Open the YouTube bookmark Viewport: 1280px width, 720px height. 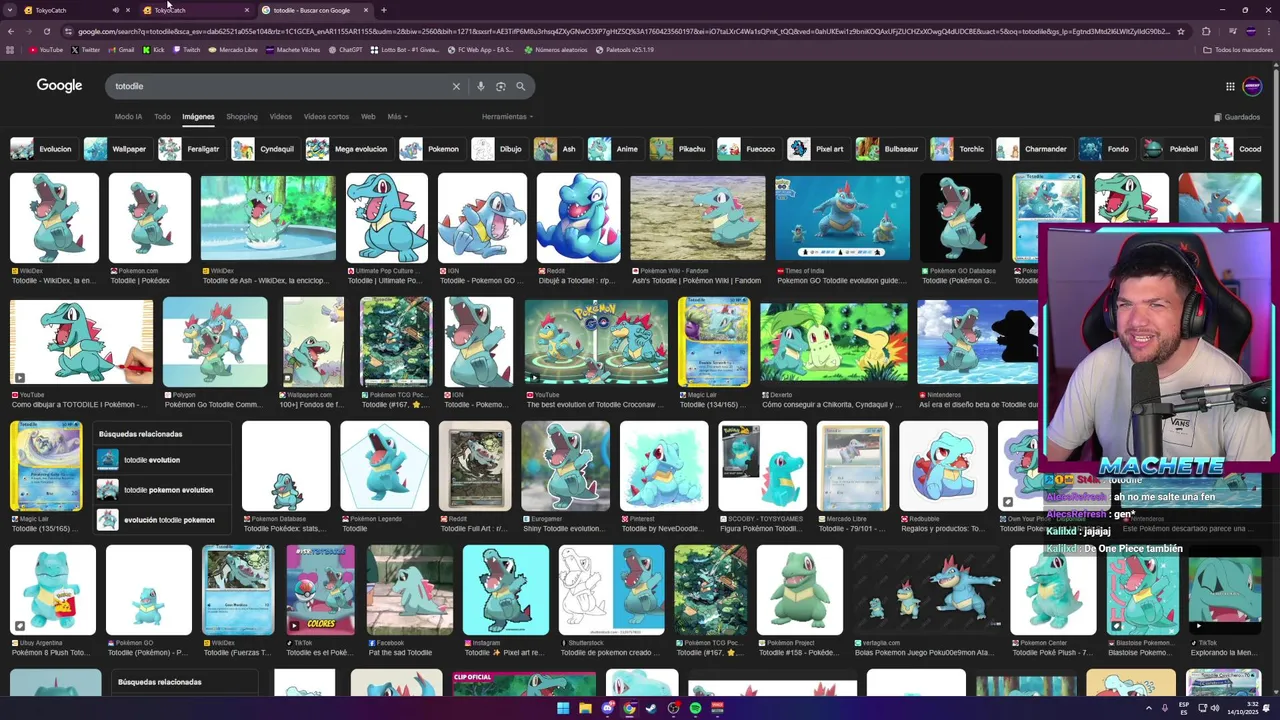point(46,49)
